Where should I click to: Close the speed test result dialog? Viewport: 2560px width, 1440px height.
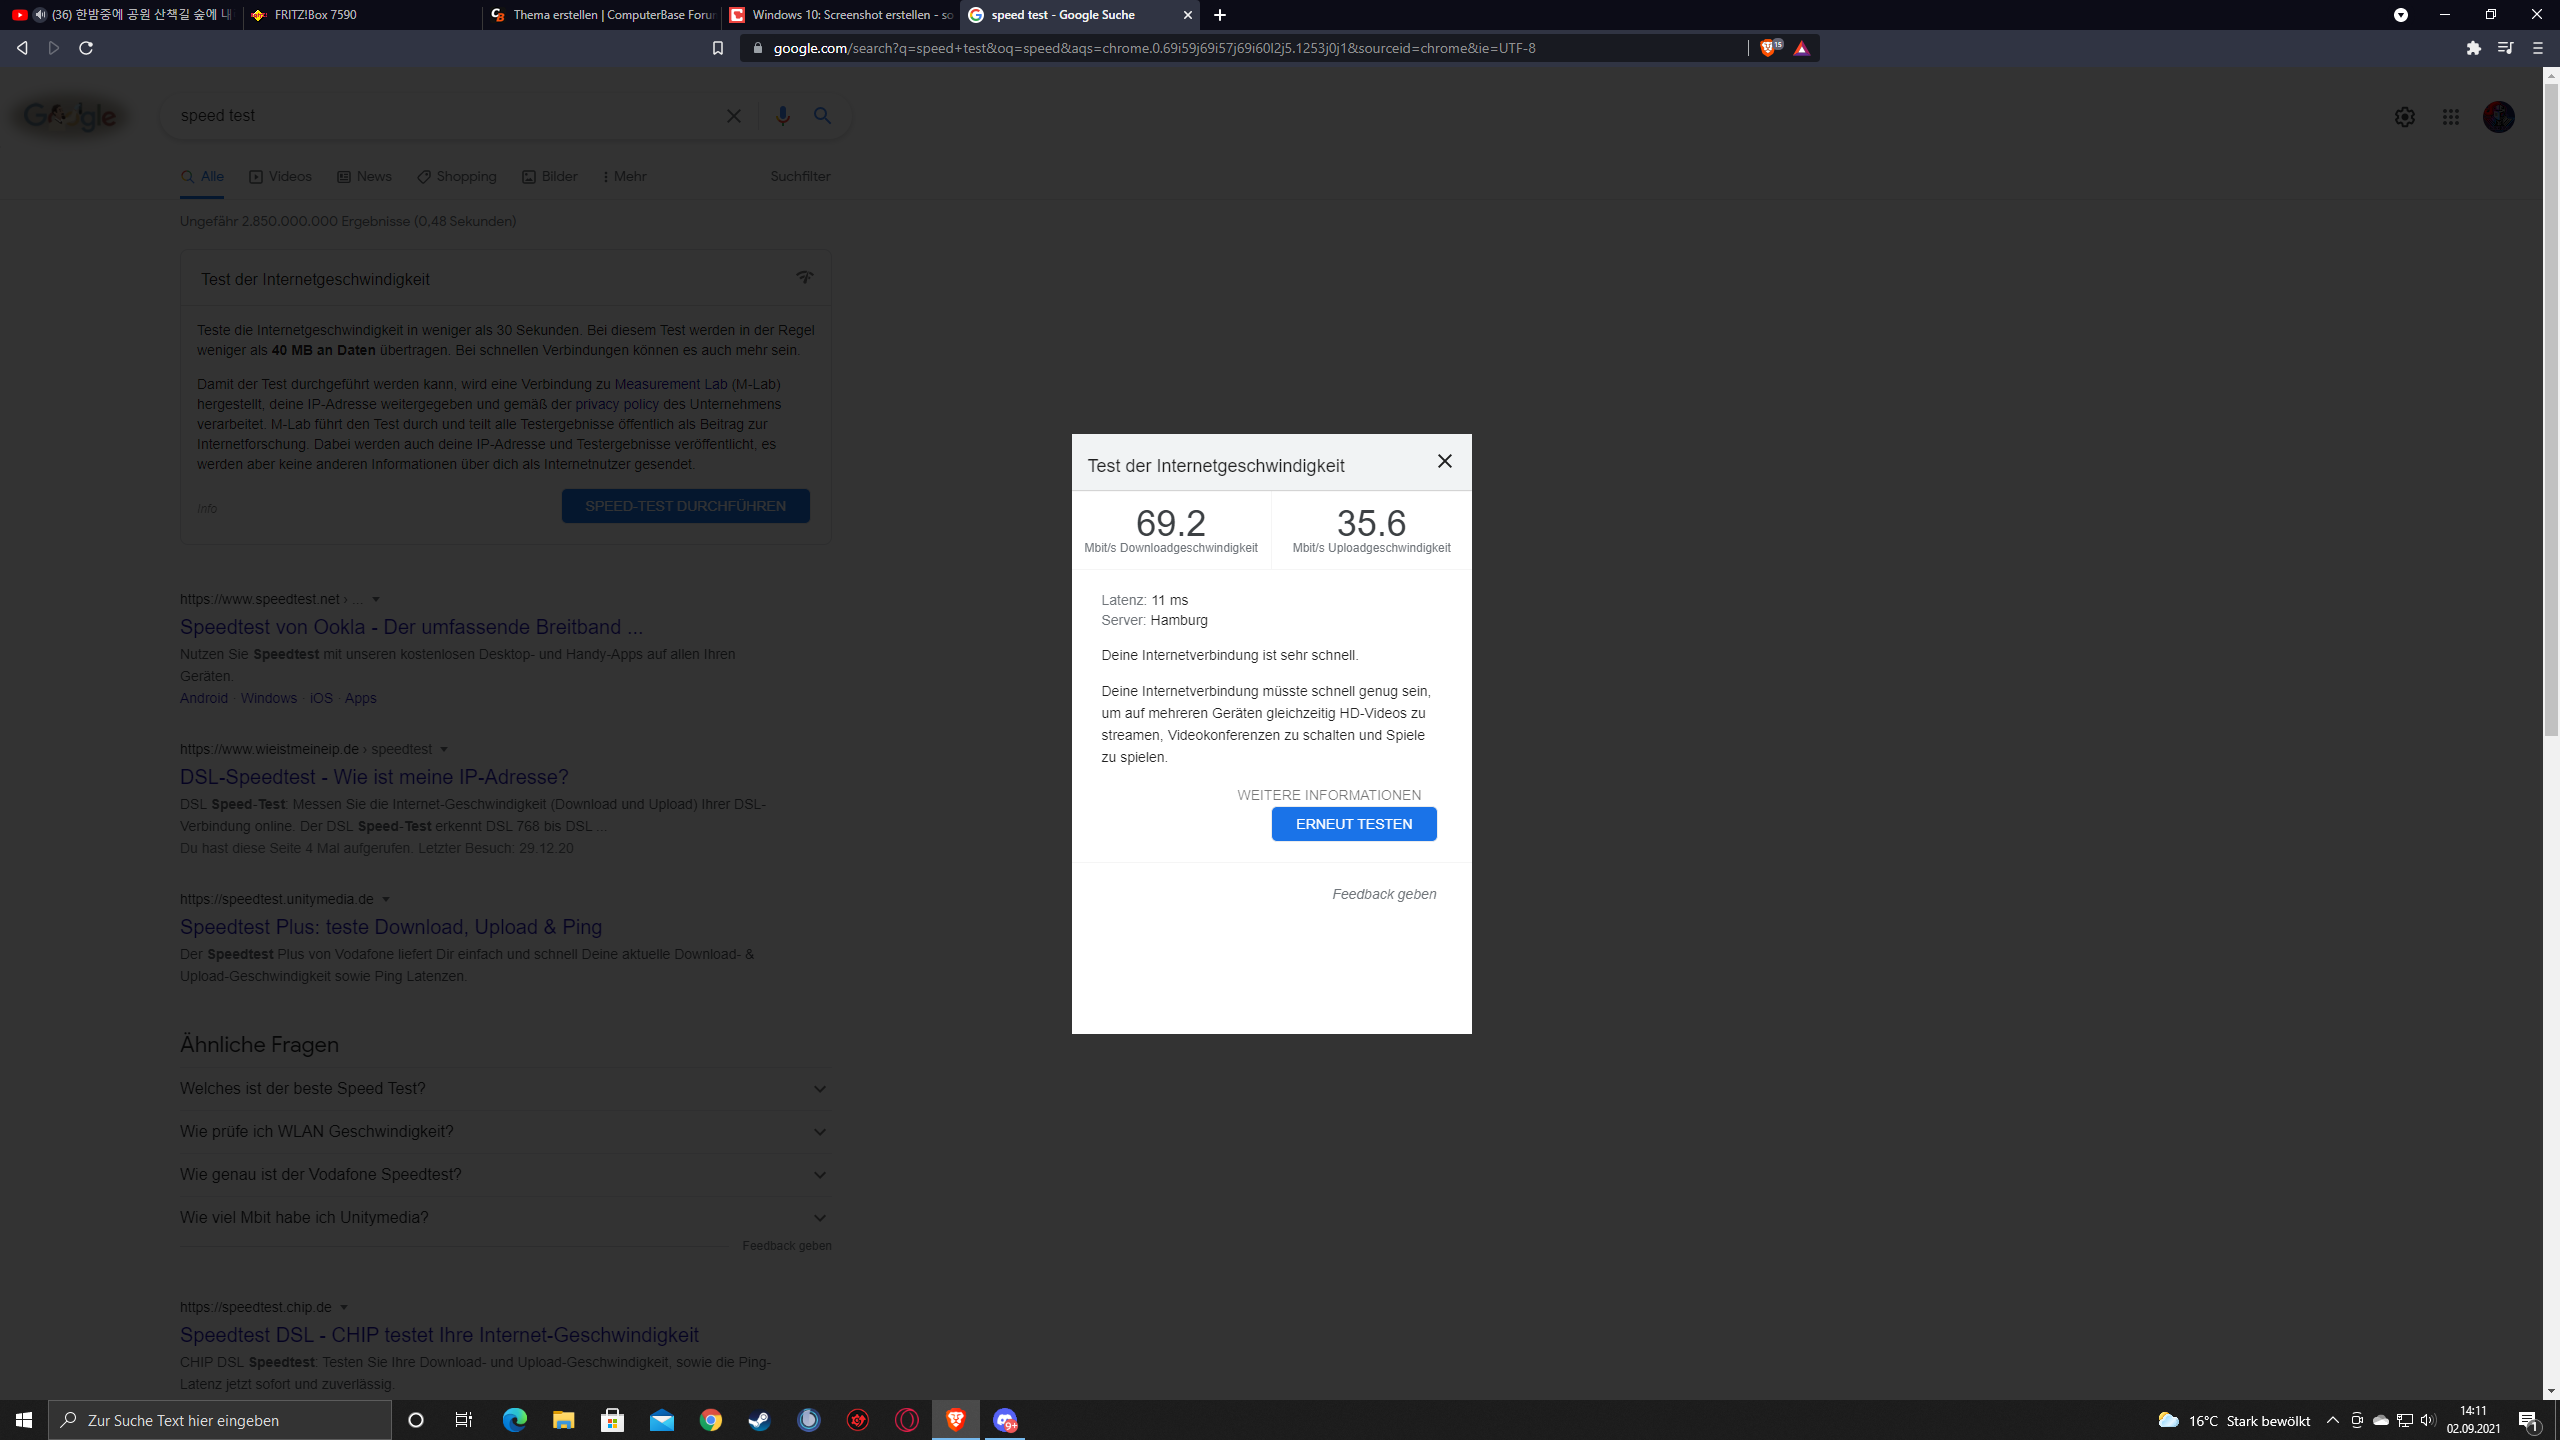(x=1444, y=461)
